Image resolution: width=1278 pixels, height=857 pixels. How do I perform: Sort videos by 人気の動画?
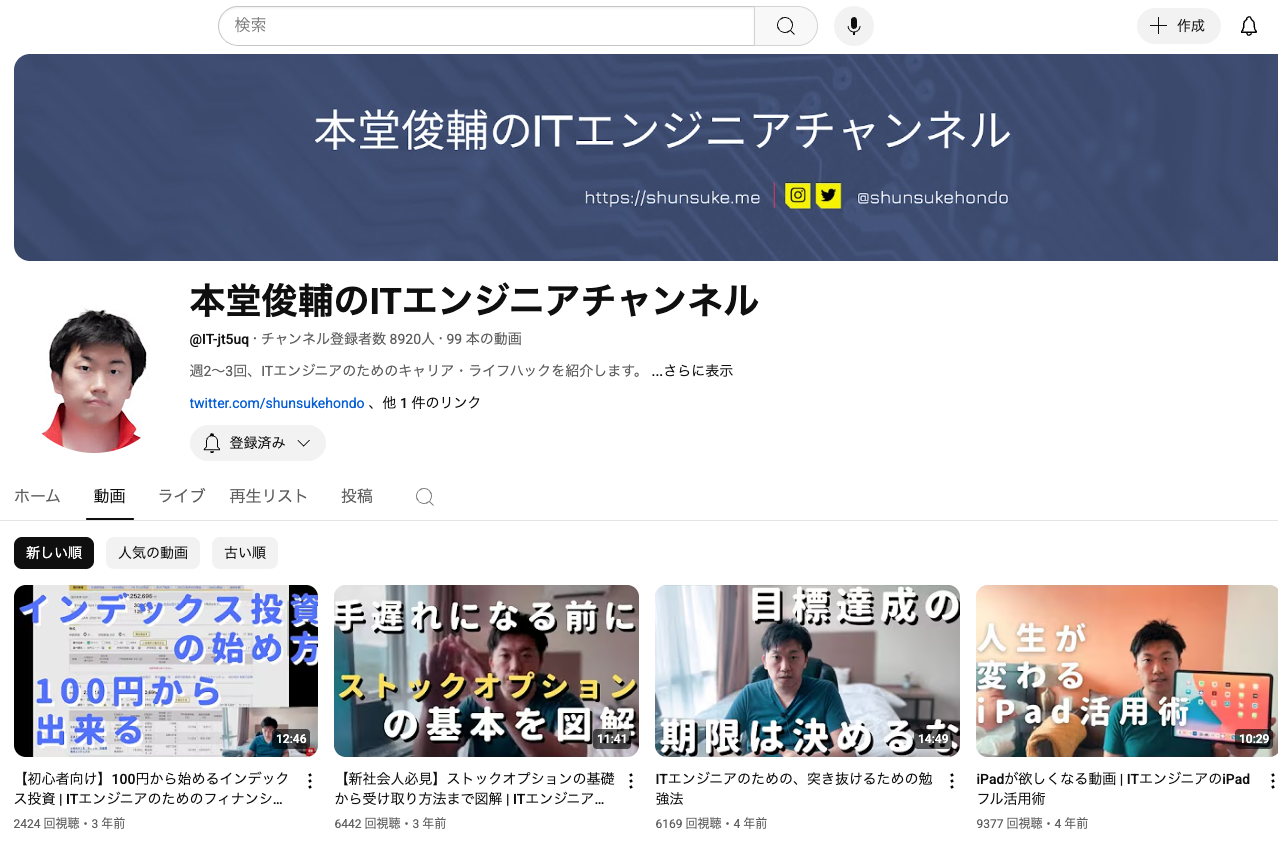(153, 553)
